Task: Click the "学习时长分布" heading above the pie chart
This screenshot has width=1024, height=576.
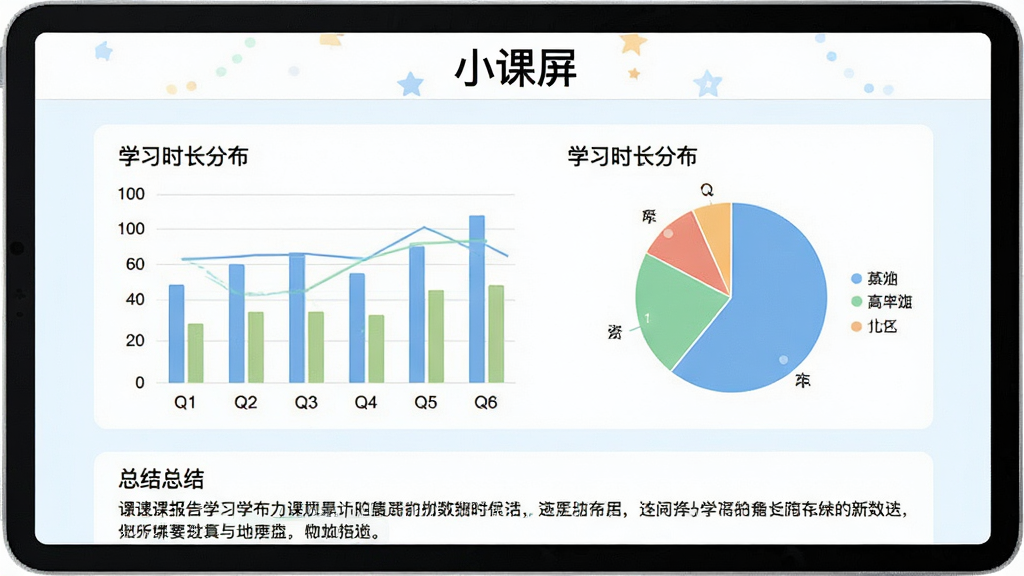Action: point(632,157)
